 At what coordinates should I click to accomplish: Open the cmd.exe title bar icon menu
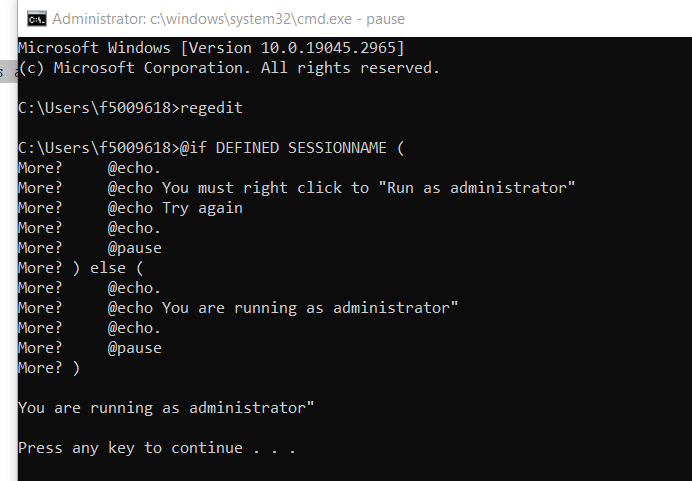pyautogui.click(x=37, y=19)
